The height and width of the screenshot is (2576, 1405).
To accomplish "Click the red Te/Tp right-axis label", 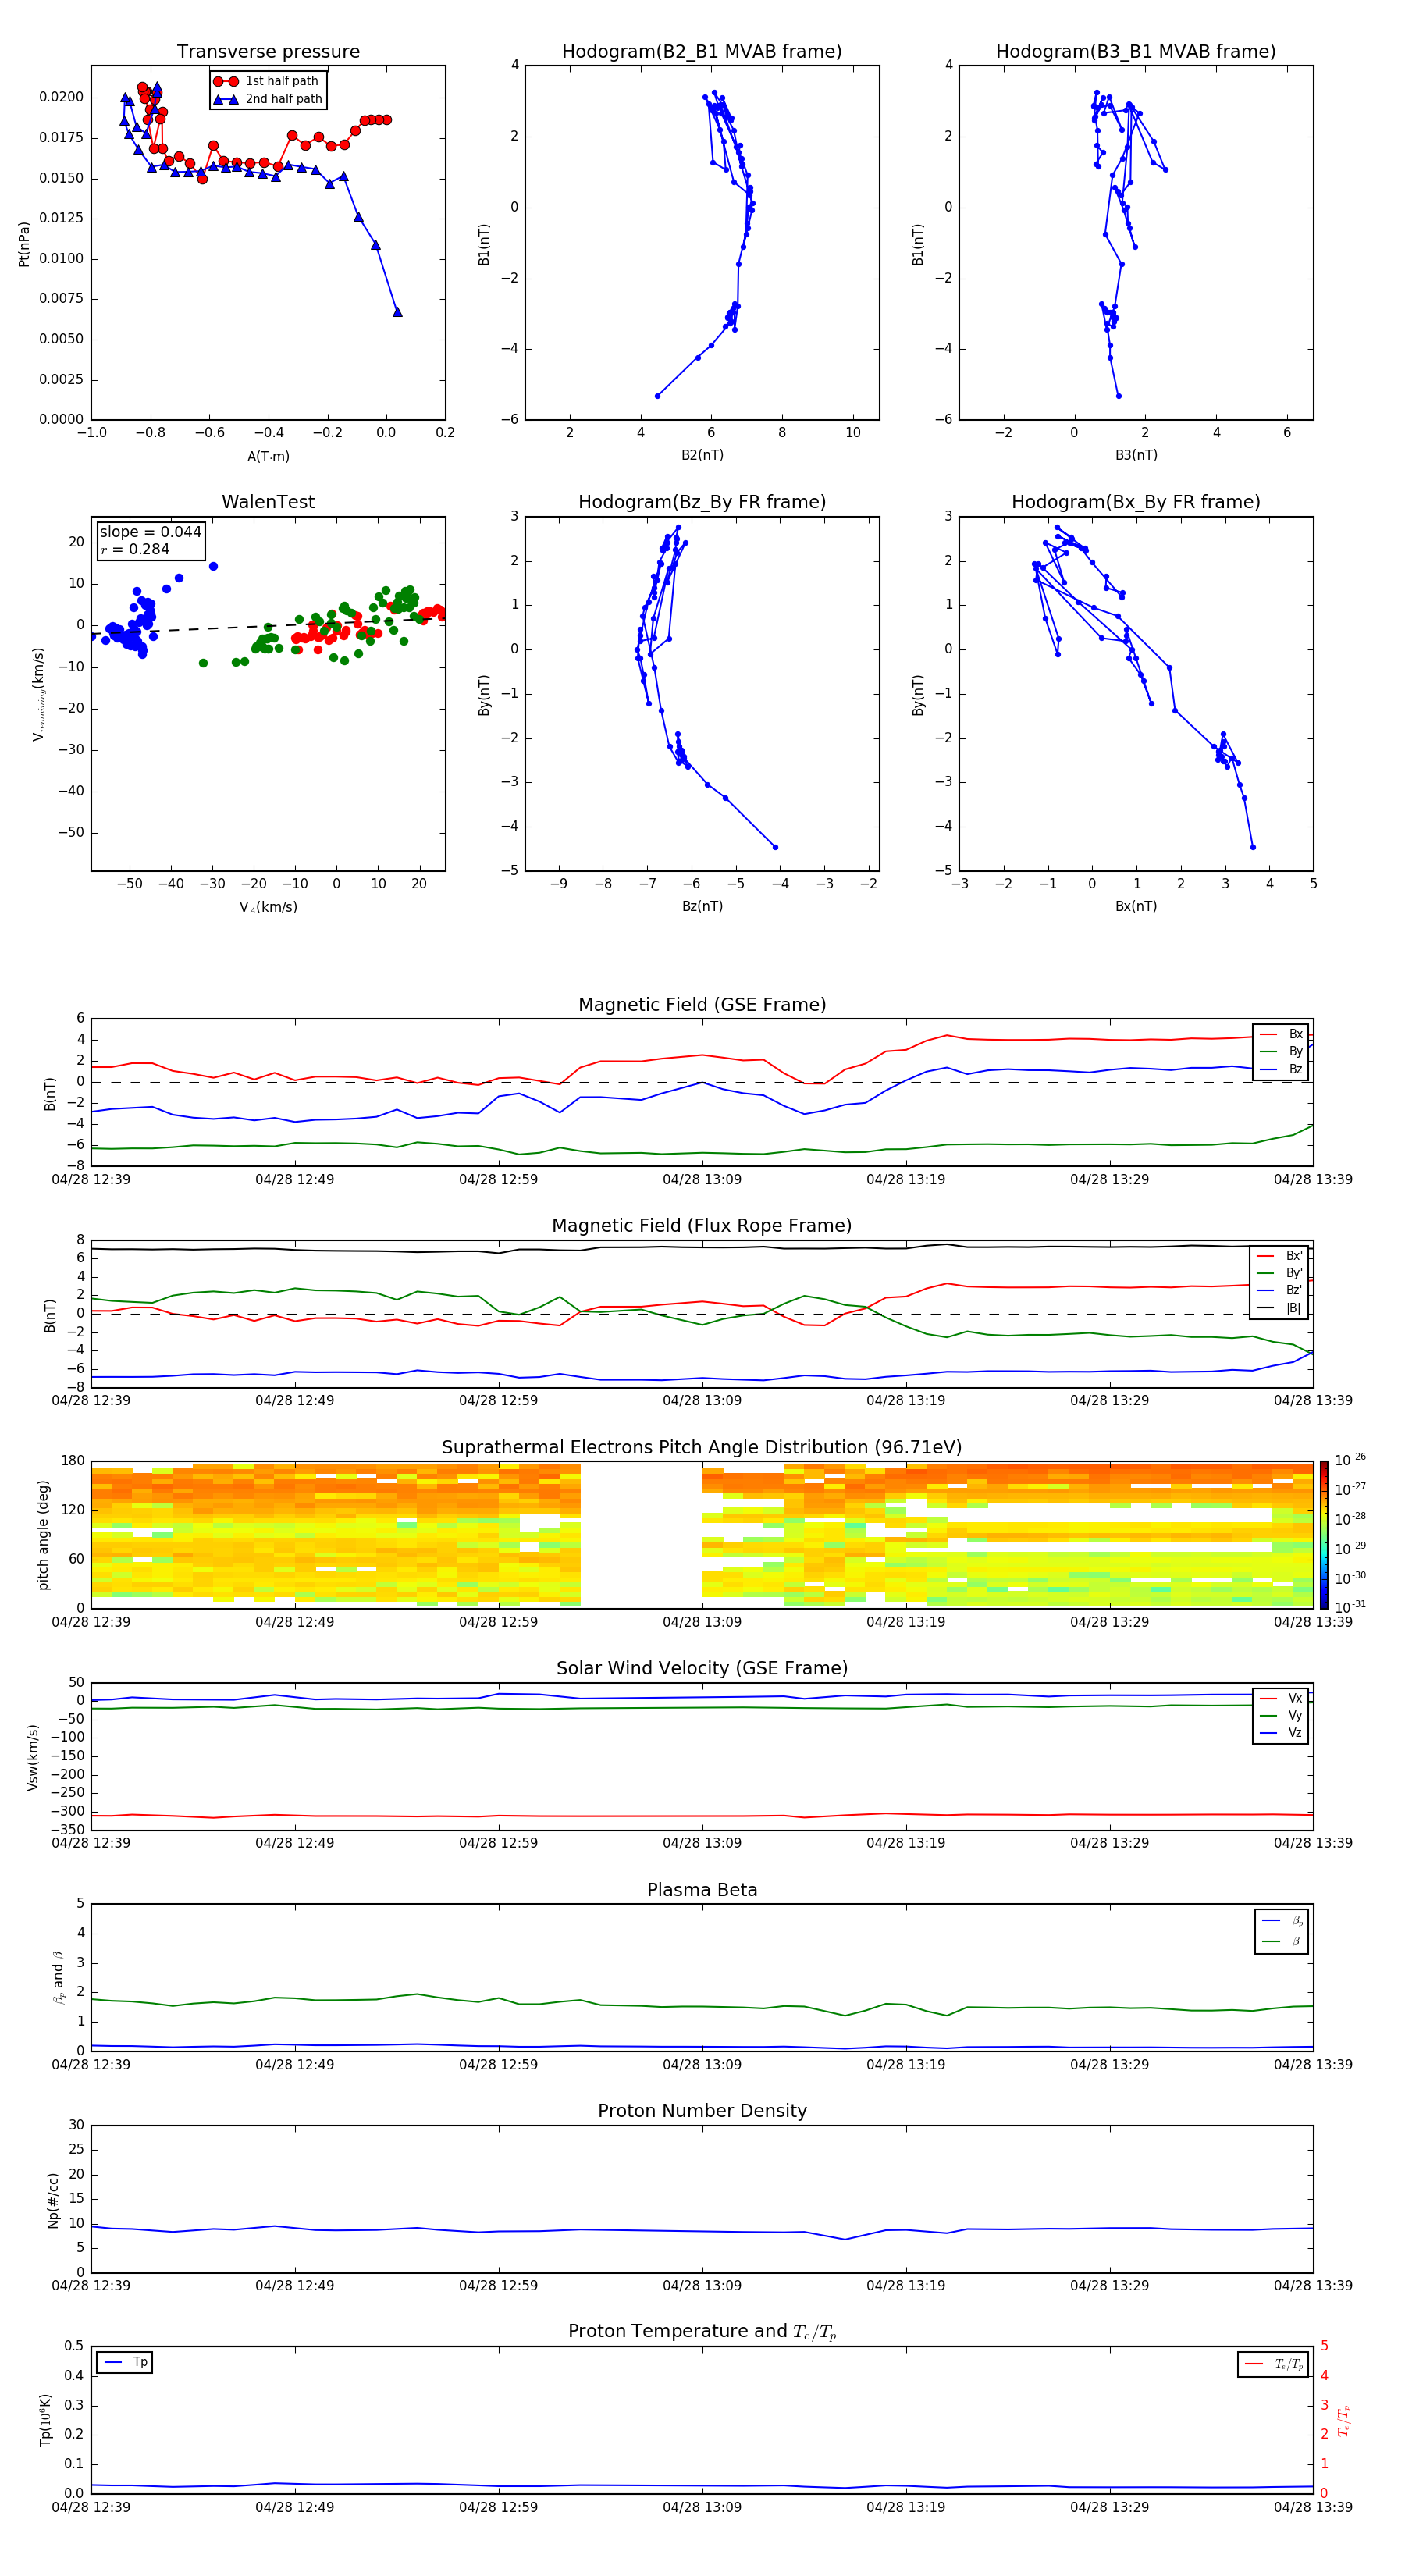I will tap(1344, 2421).
